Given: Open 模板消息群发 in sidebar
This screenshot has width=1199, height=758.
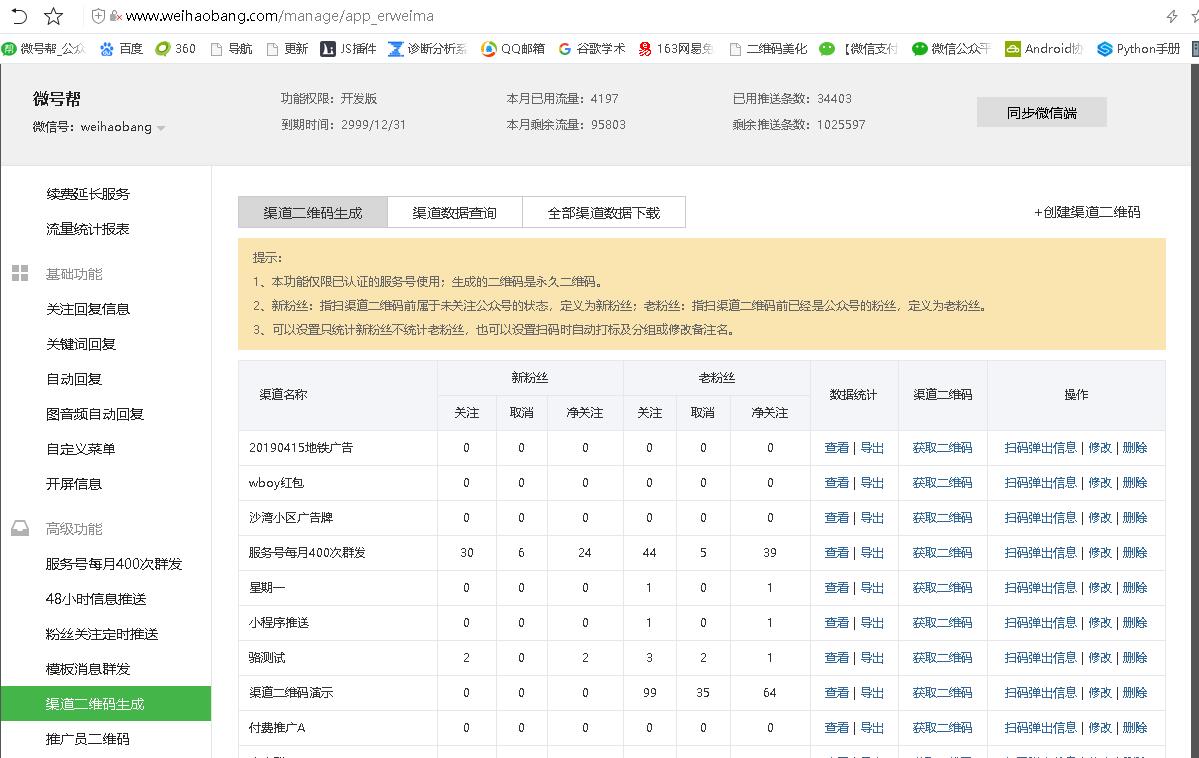Looking at the screenshot, I should [x=88, y=669].
